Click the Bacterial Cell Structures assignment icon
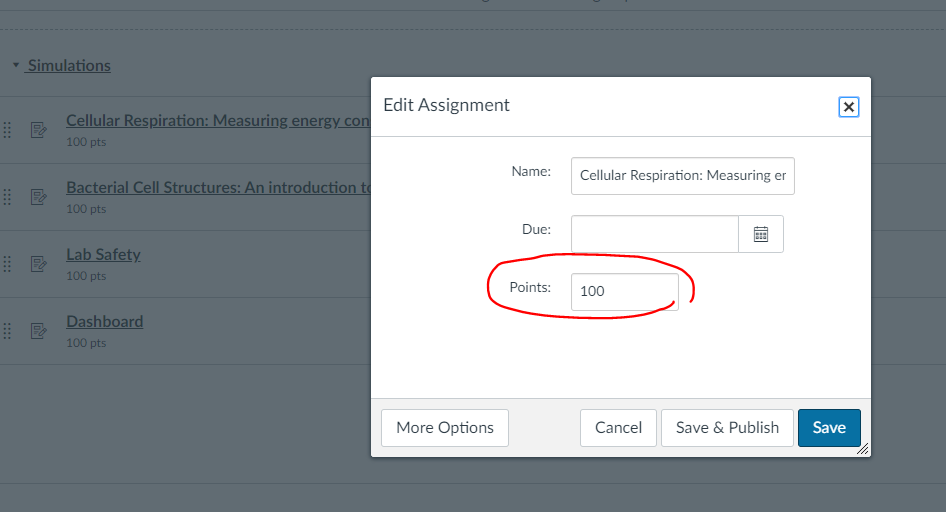The height and width of the screenshot is (512, 946). [39, 197]
